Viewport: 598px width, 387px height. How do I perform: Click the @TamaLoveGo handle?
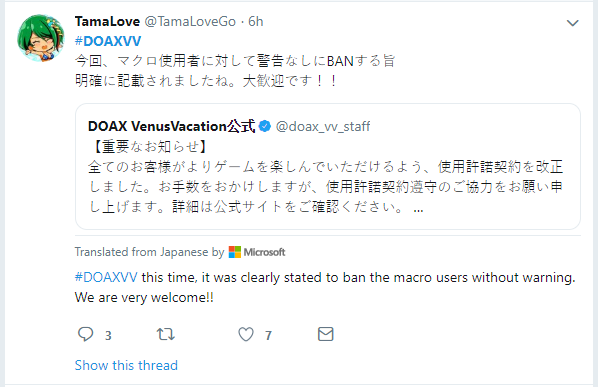click(190, 21)
